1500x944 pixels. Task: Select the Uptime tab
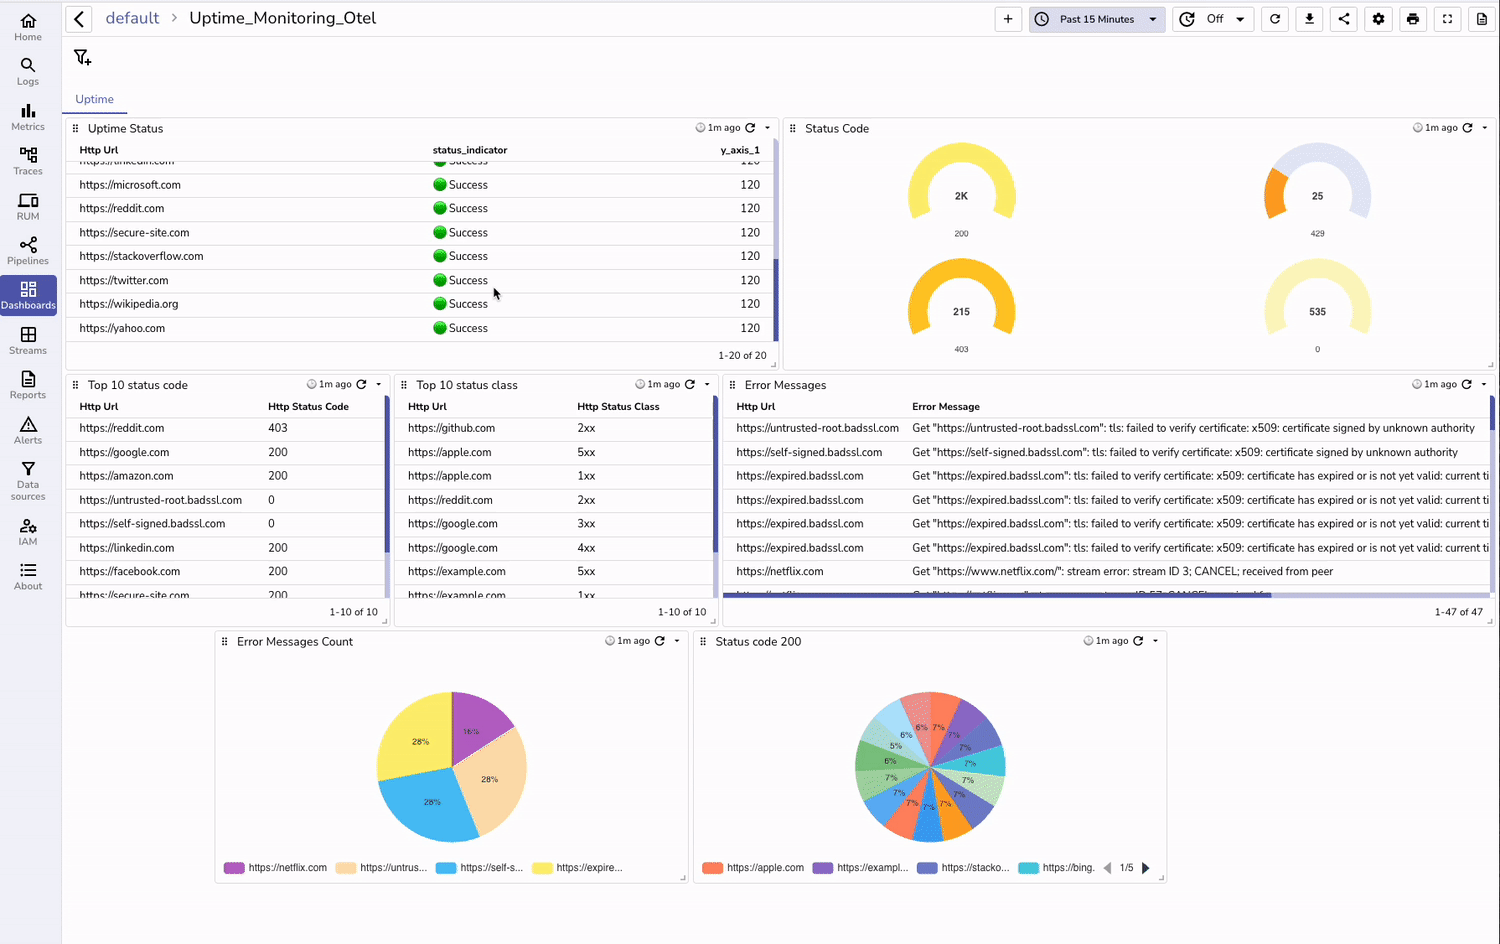click(94, 99)
